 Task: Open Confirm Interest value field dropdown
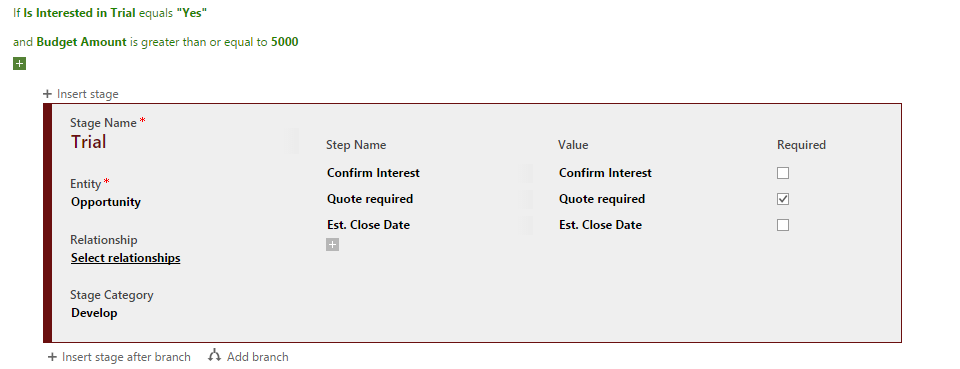pos(605,173)
